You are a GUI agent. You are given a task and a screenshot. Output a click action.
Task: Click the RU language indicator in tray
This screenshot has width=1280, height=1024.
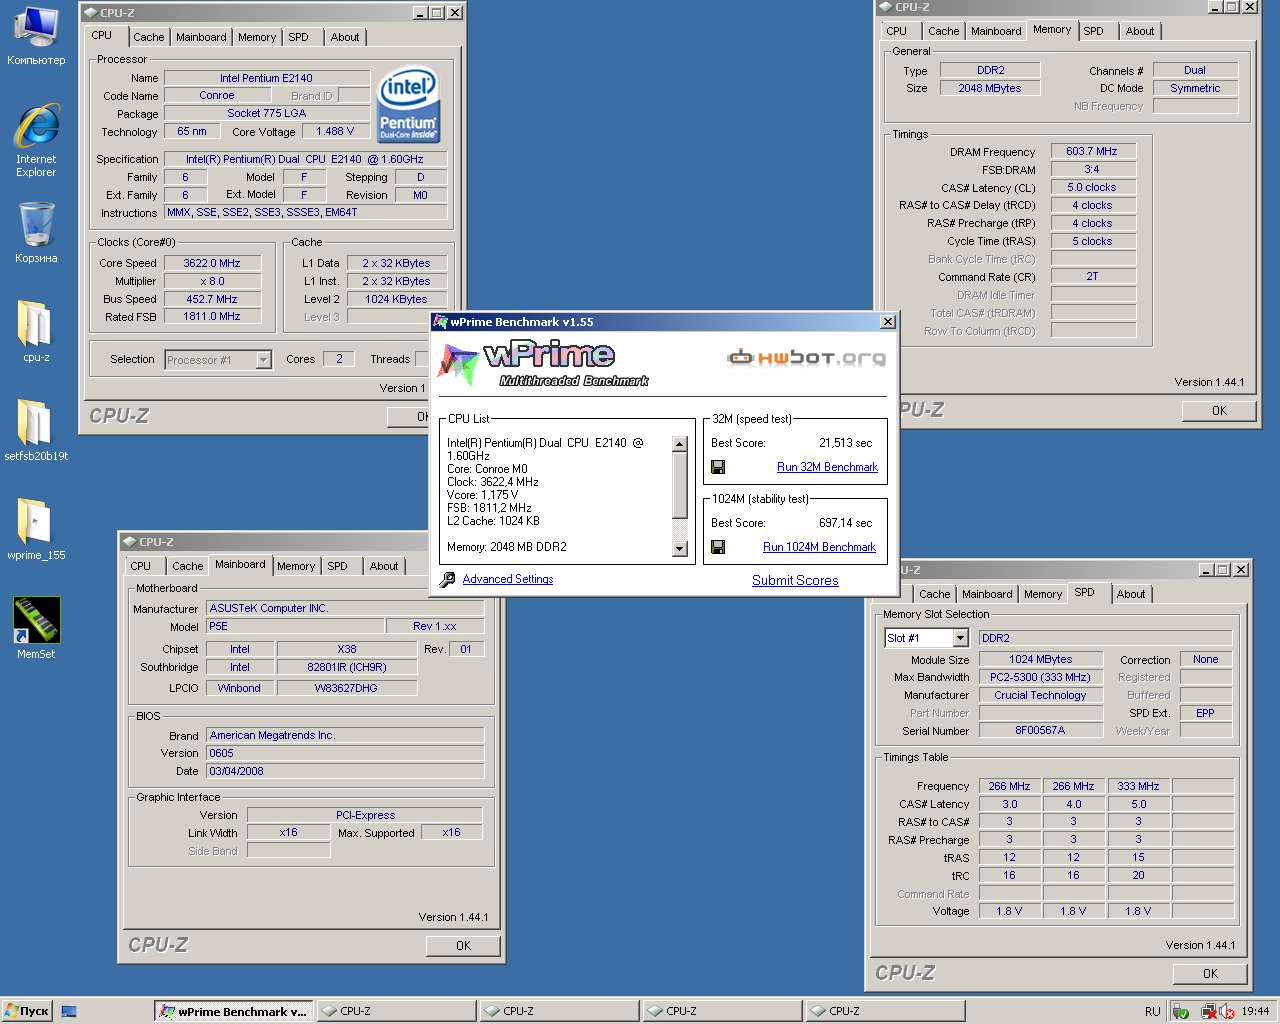point(1152,1011)
